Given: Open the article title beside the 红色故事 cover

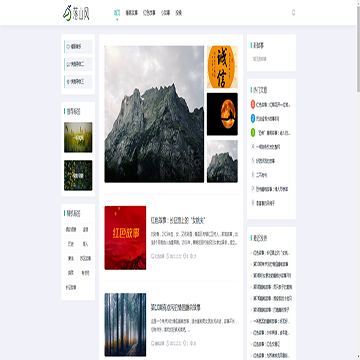Looking at the screenshot, I should pyautogui.click(x=180, y=220).
